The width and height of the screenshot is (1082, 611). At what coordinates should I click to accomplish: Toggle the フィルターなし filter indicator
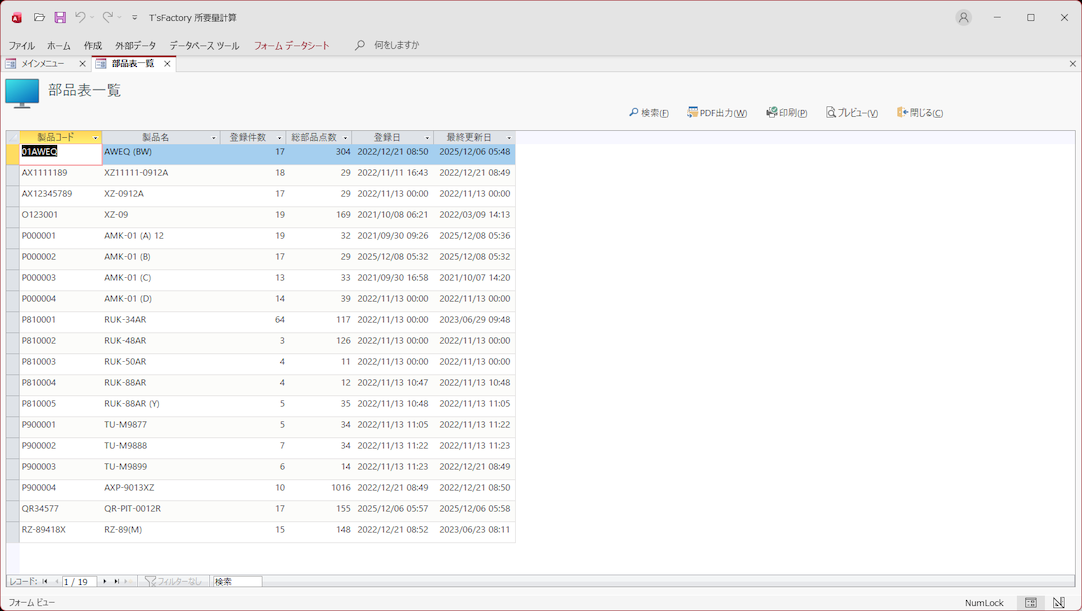point(173,581)
